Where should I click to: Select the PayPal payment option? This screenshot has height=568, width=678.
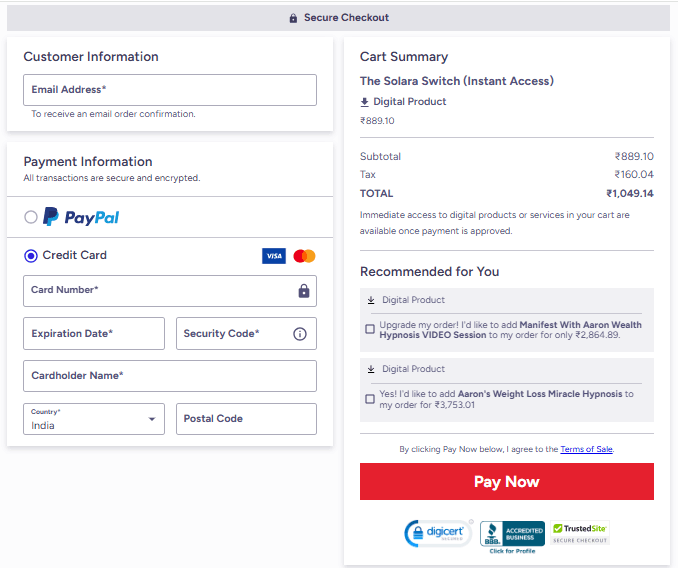31,217
